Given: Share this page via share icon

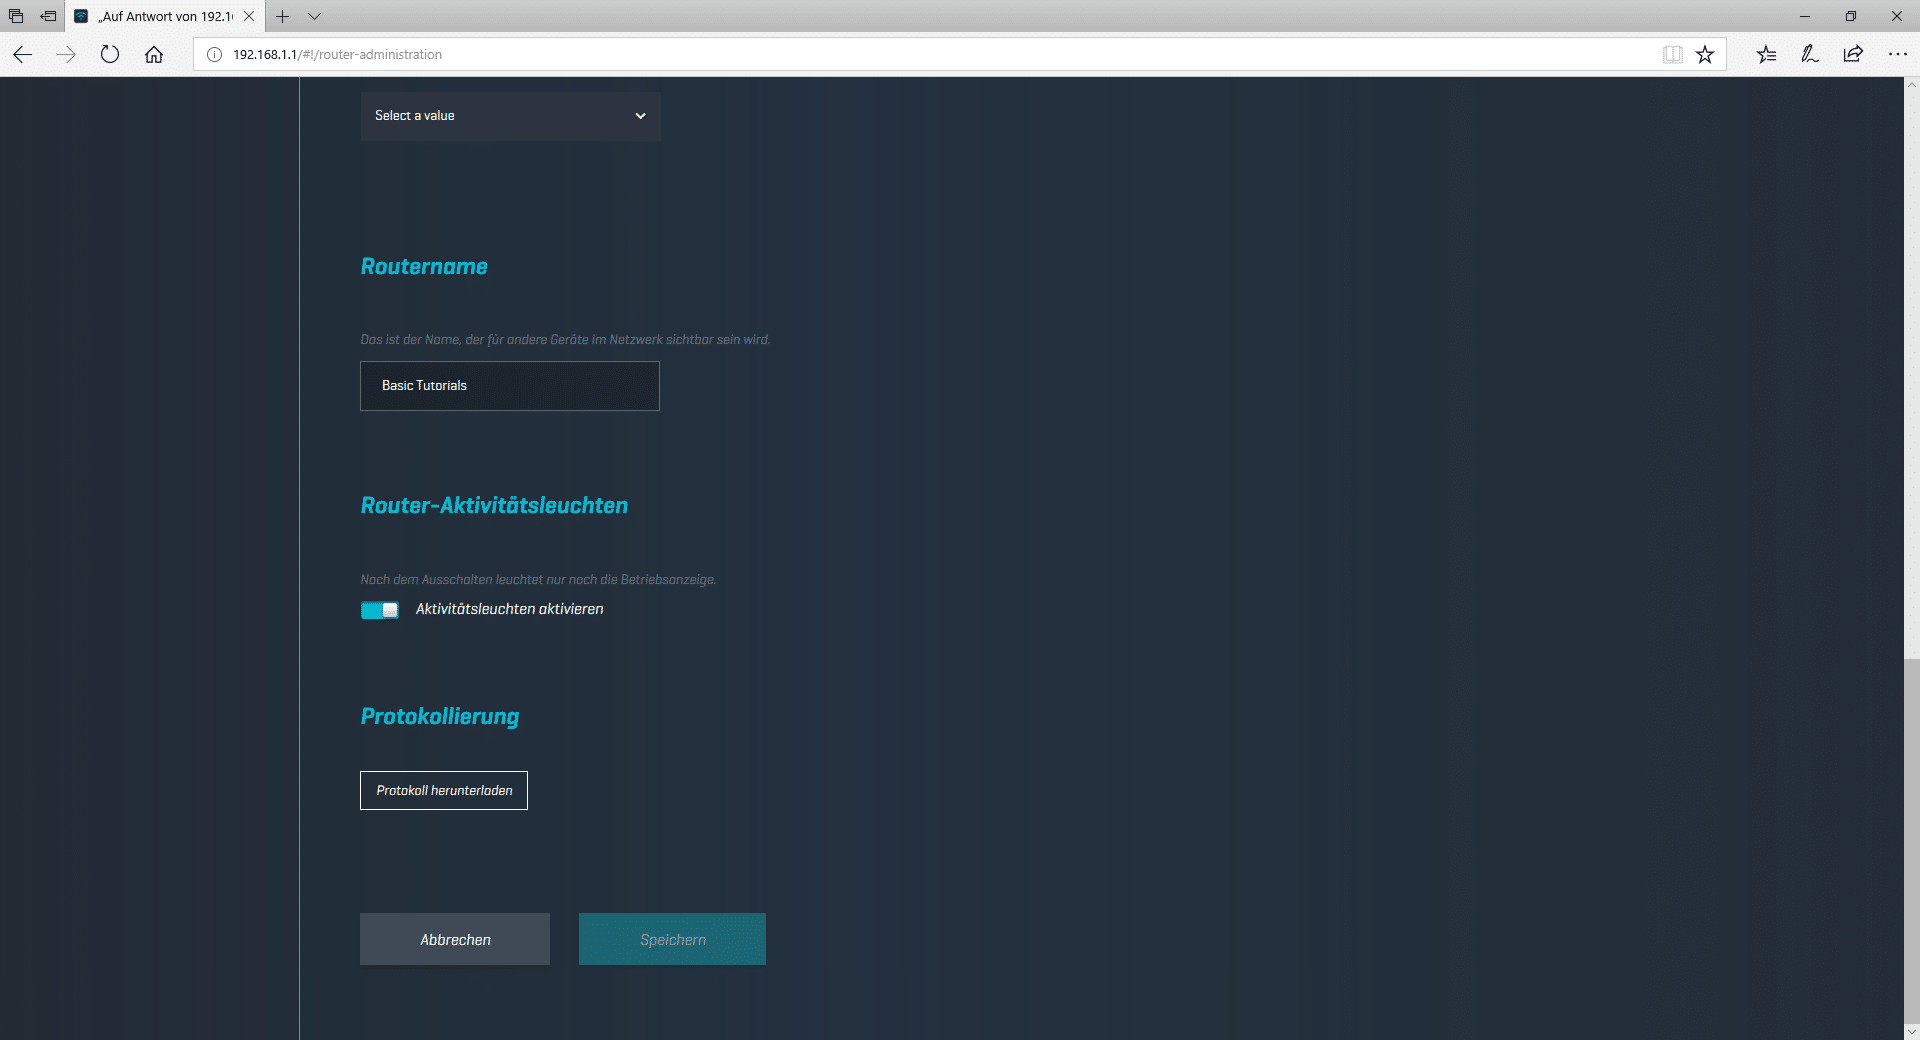Looking at the screenshot, I should pyautogui.click(x=1853, y=55).
